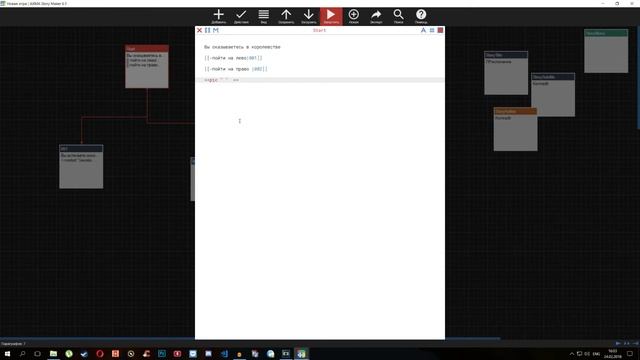The image size is (640, 360).
Task: Click the blue grid icon in editor header
Action: pos(432,30)
